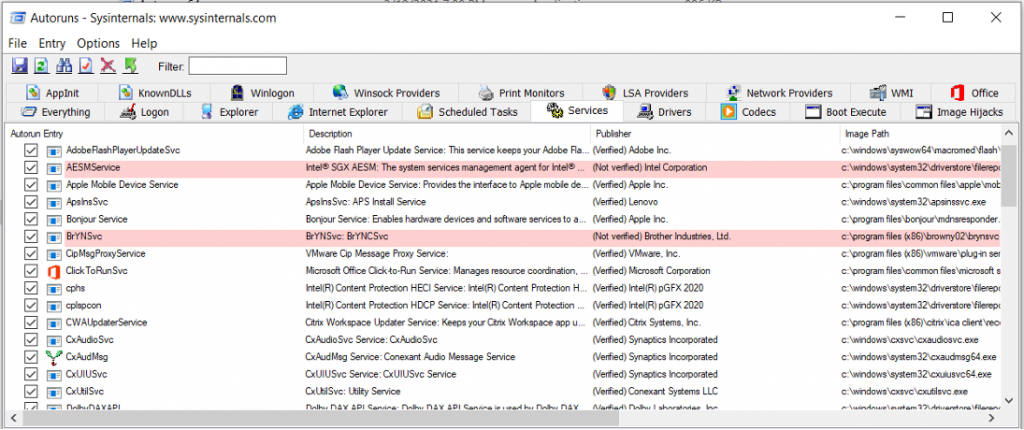
Task: Switch to the WMI tab
Action: tap(891, 93)
